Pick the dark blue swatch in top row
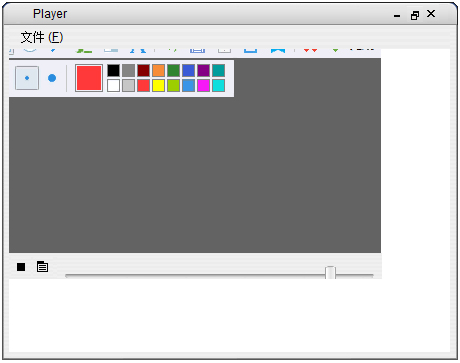The height and width of the screenshot is (363, 460). (x=189, y=70)
